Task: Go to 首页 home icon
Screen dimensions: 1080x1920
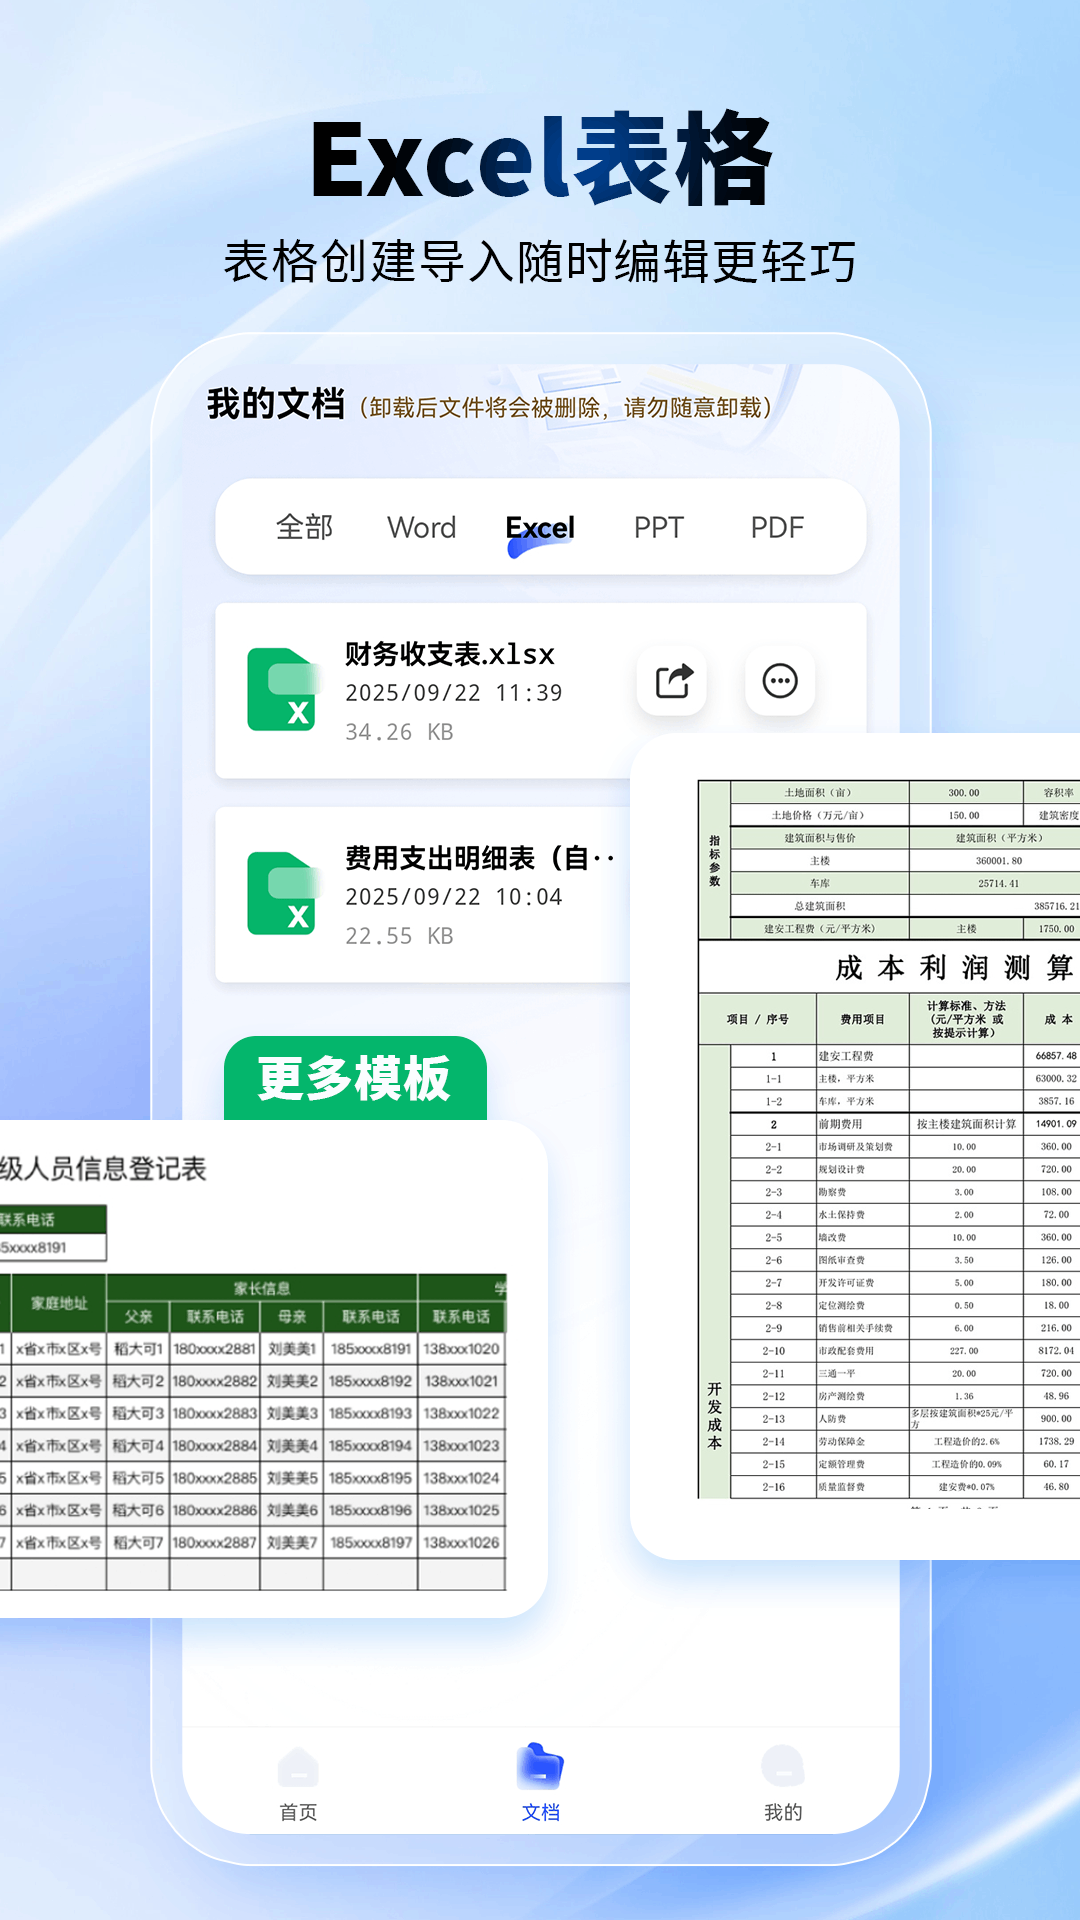Action: 298,1768
